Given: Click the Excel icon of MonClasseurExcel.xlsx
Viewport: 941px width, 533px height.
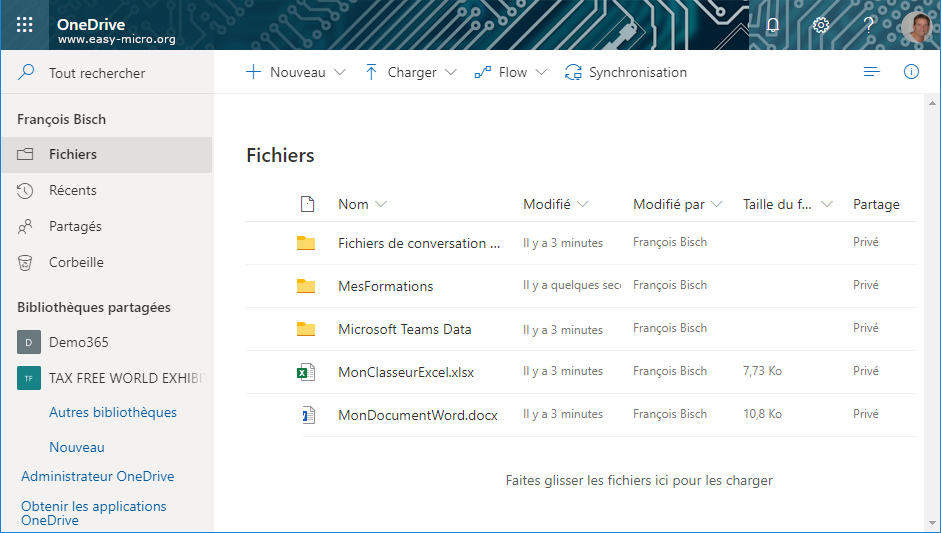Looking at the screenshot, I should [x=306, y=372].
